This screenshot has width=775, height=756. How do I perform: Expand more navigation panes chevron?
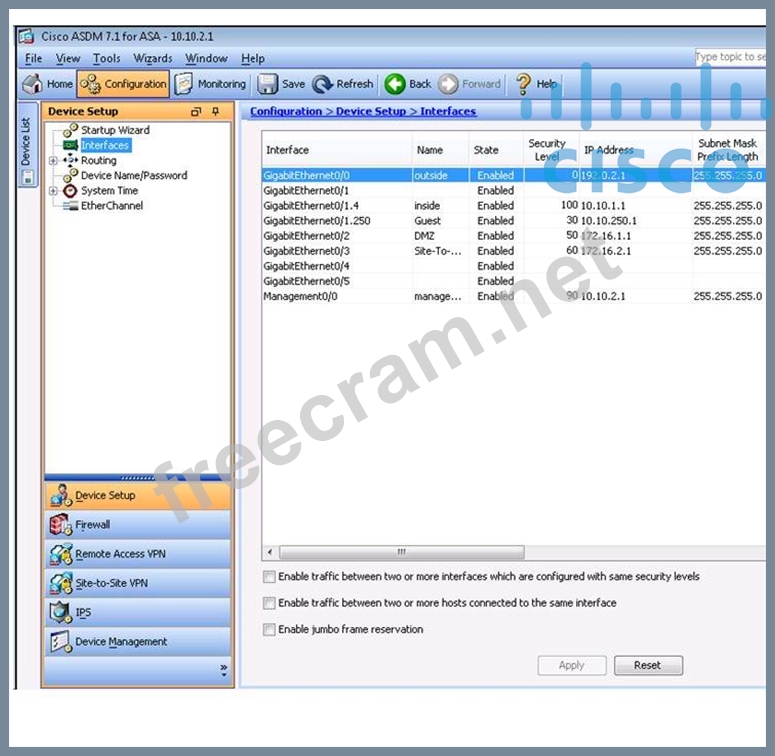[223, 669]
